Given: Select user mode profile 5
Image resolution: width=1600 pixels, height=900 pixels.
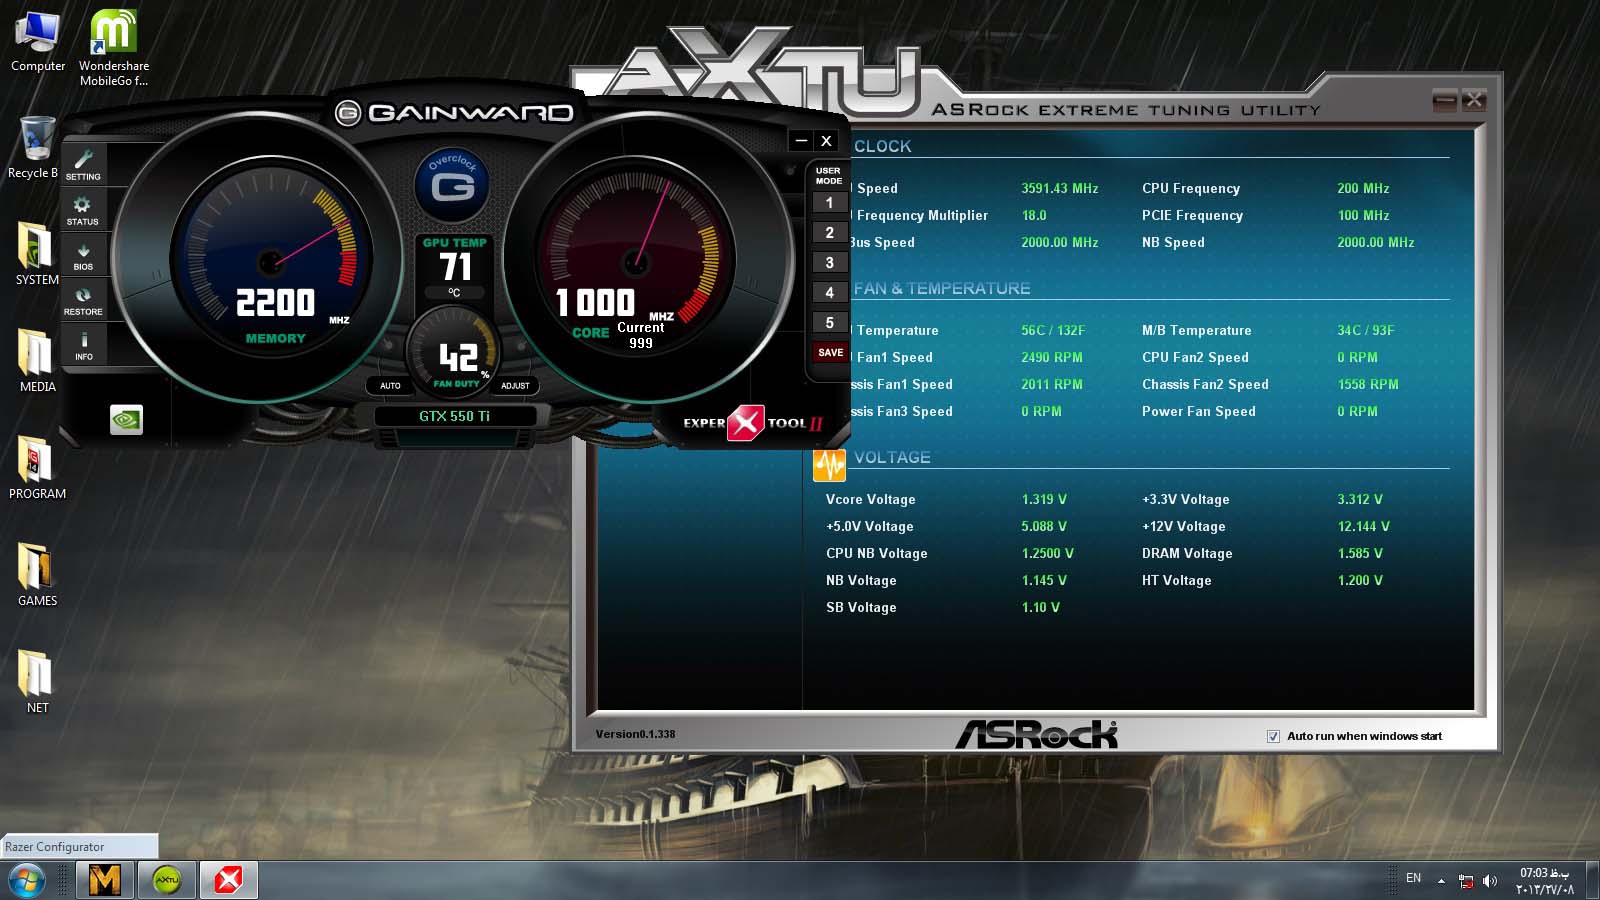Looking at the screenshot, I should pos(829,323).
